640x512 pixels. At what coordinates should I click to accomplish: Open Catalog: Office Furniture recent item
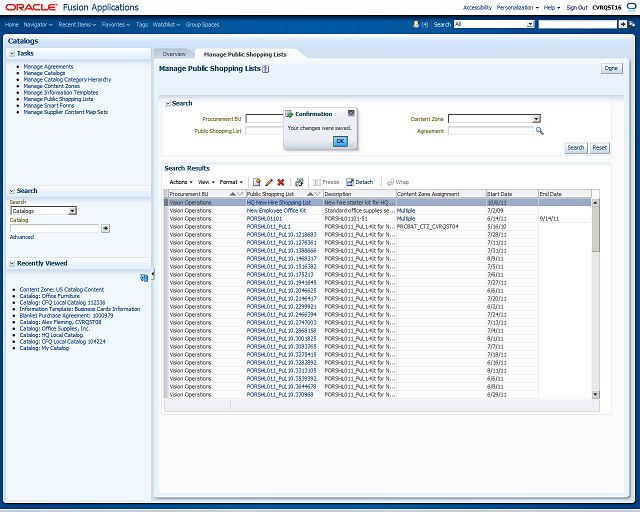tap(49, 296)
